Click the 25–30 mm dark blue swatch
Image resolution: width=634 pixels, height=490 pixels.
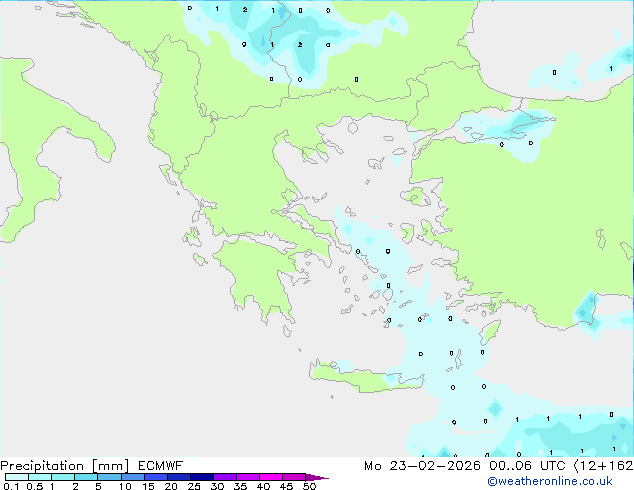tap(202, 477)
